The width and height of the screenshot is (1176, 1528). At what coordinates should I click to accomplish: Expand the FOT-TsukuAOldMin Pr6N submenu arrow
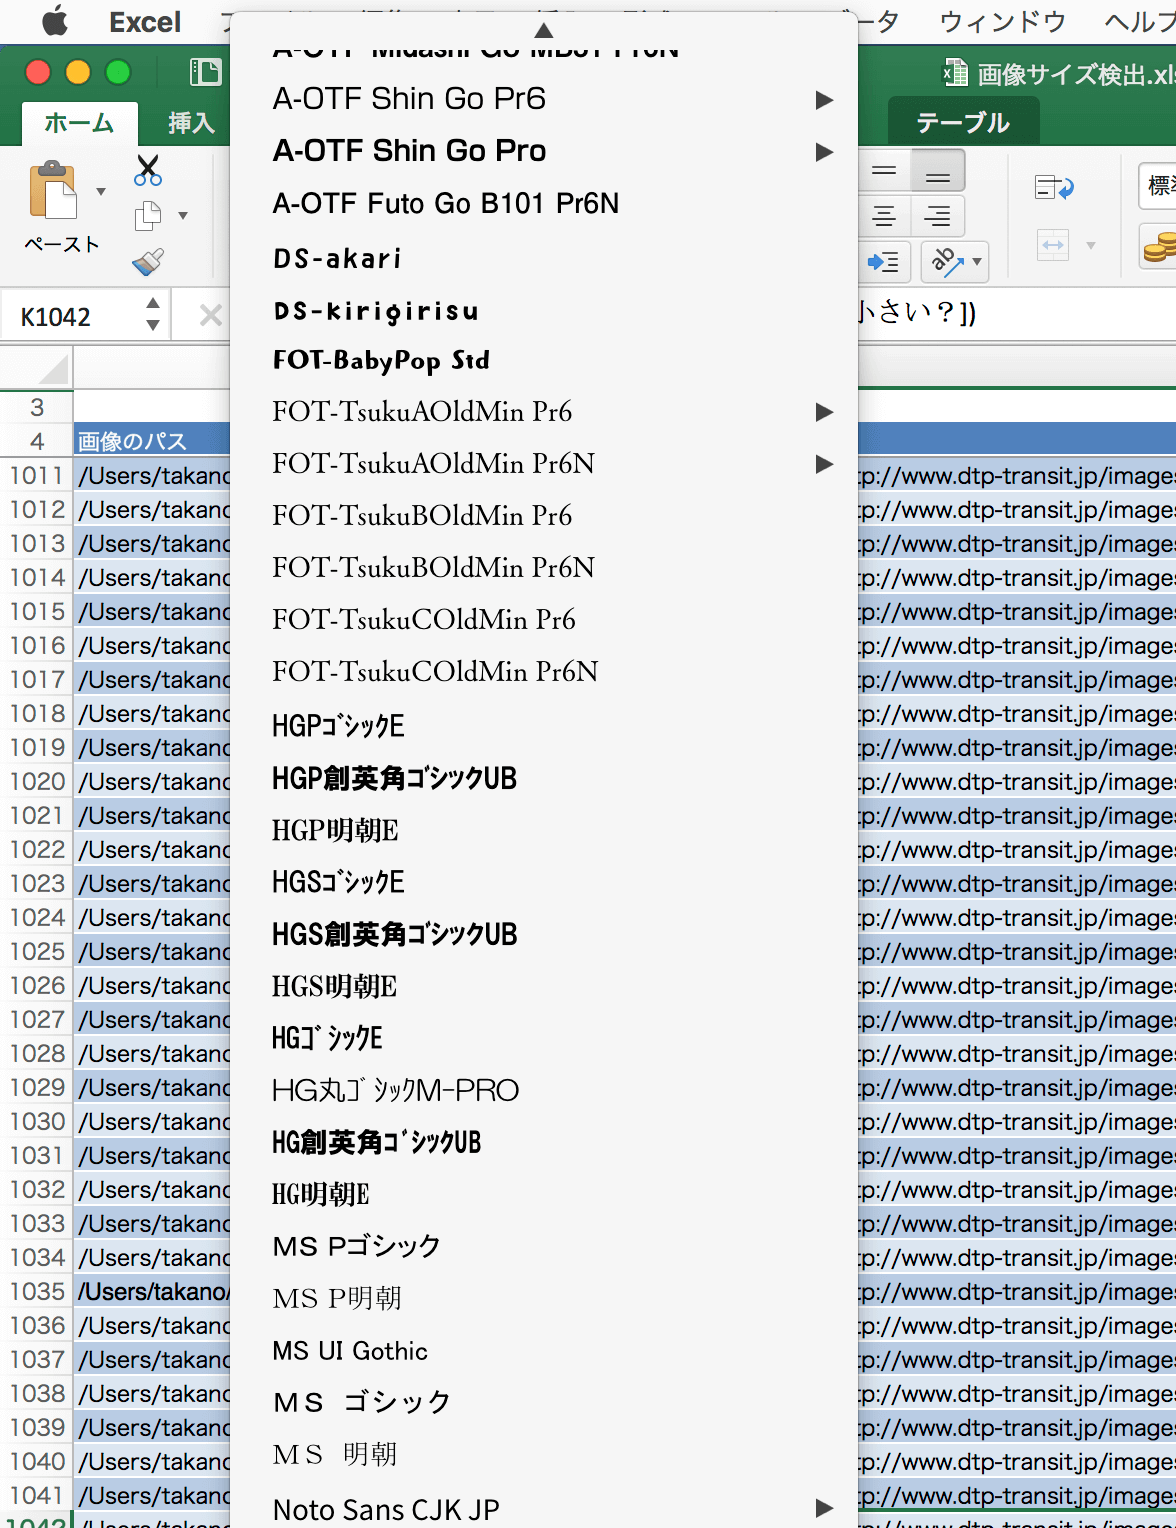(824, 463)
